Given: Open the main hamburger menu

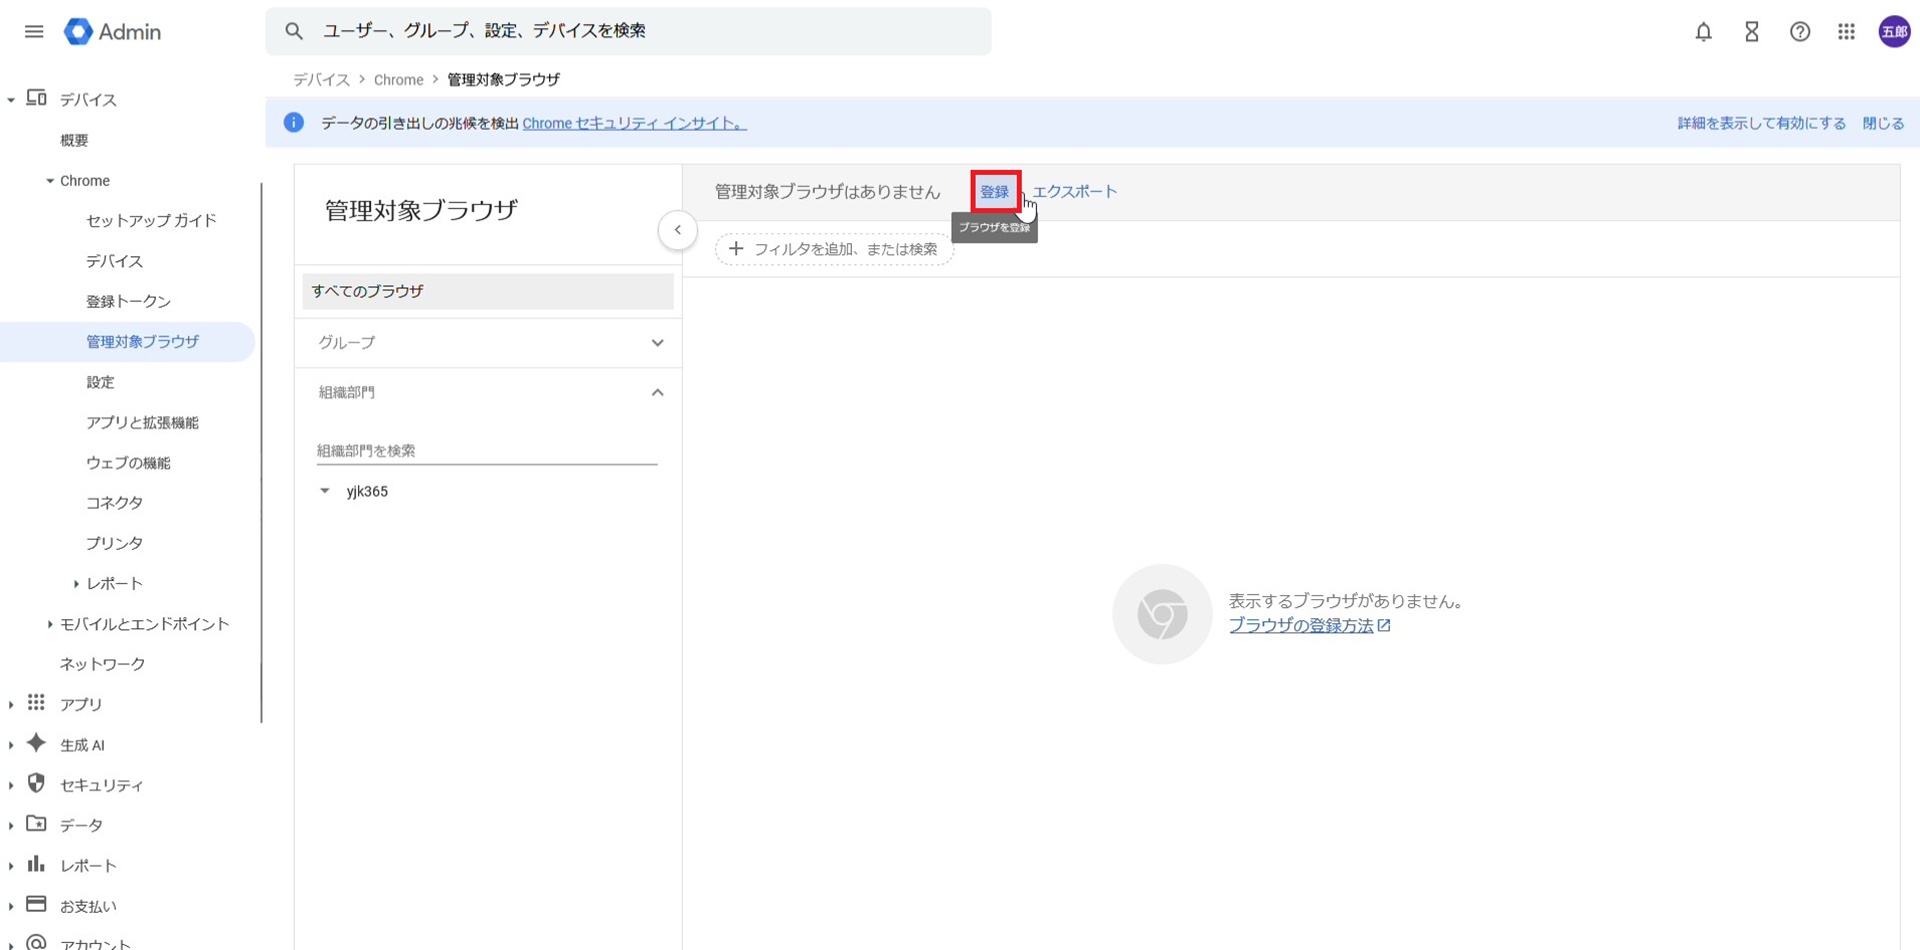Looking at the screenshot, I should (x=34, y=32).
